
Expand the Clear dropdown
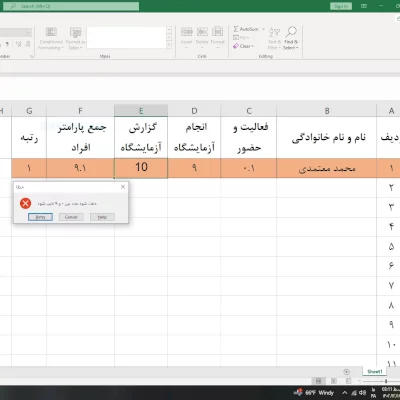point(252,46)
